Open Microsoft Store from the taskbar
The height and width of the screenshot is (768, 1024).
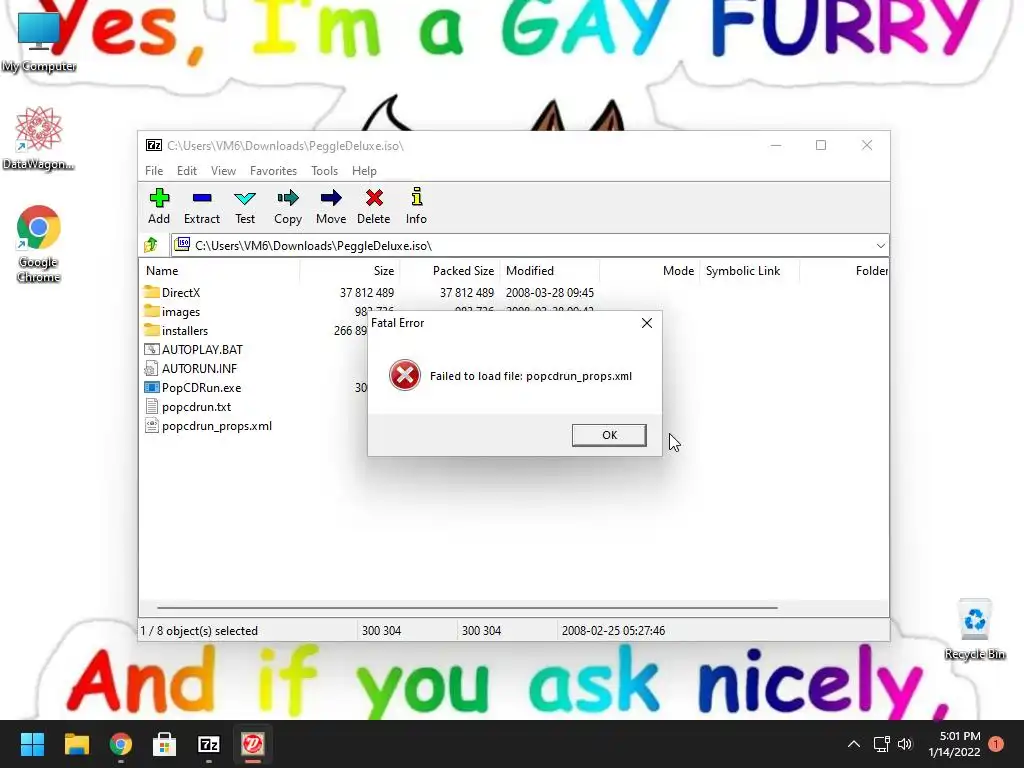tap(165, 744)
